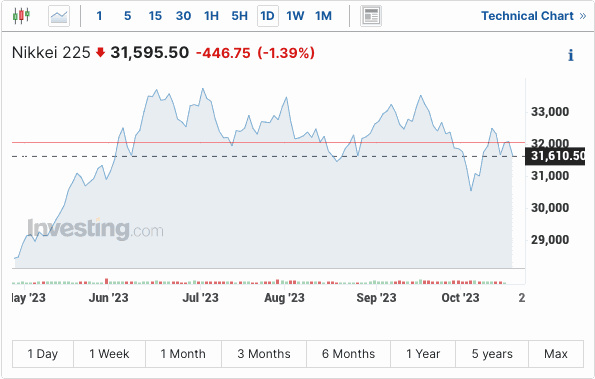The image size is (595, 379).
Task: Click the 31,595.50 price value
Action: point(150,53)
